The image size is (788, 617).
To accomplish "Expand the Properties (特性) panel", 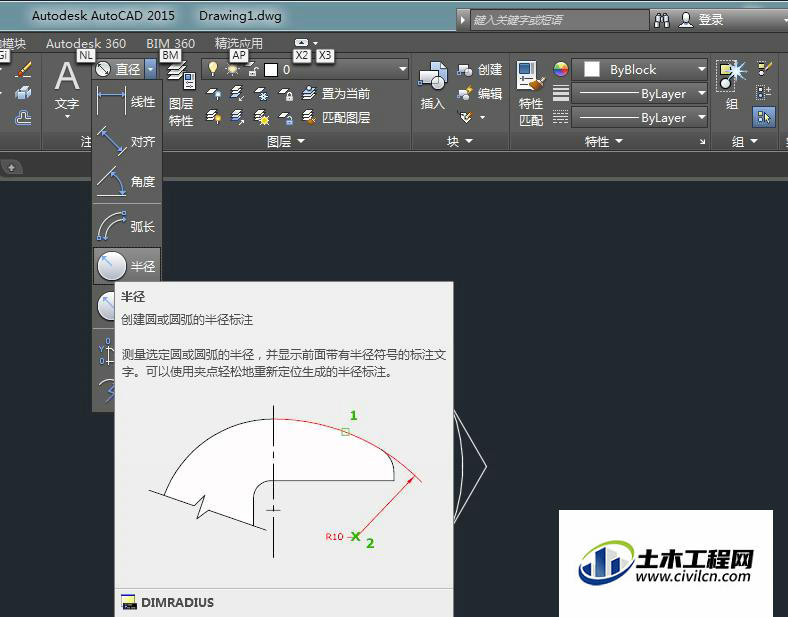I will [x=603, y=142].
